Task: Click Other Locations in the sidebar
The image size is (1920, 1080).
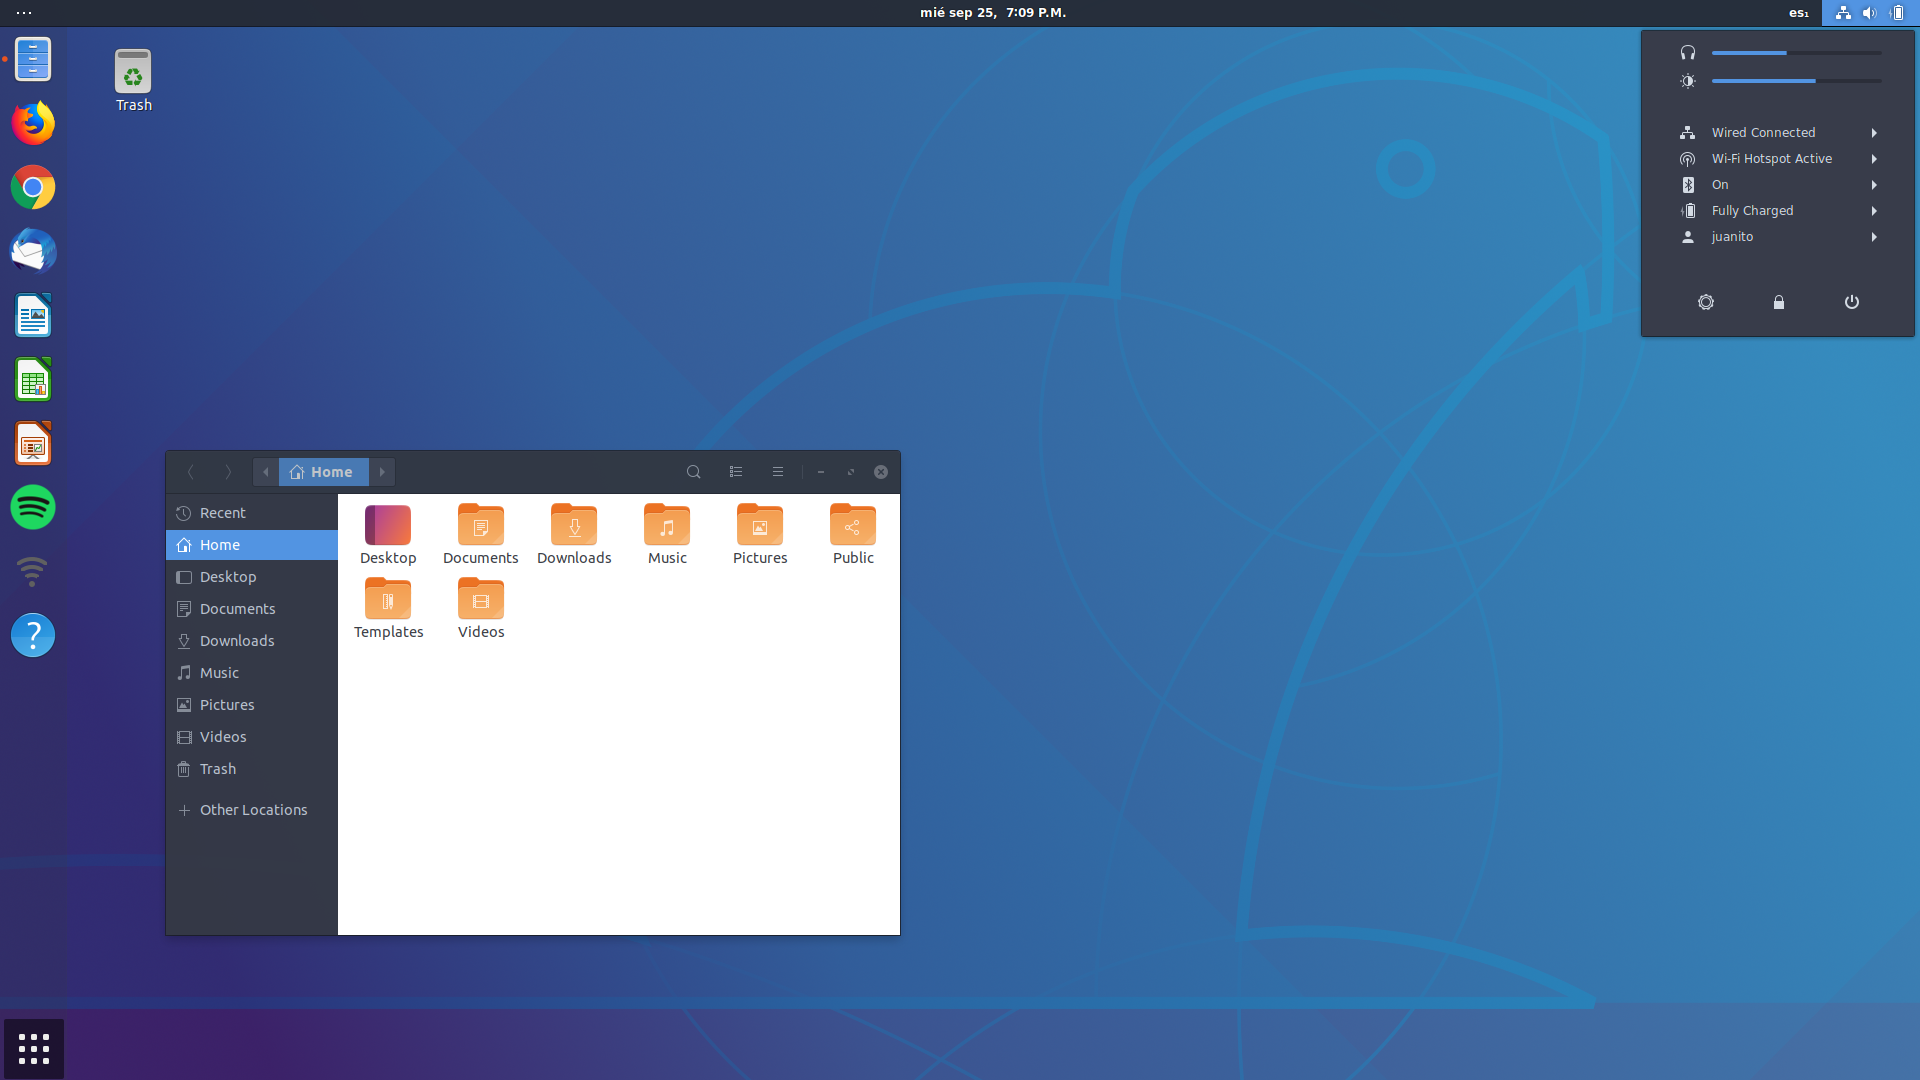Action: tap(253, 810)
